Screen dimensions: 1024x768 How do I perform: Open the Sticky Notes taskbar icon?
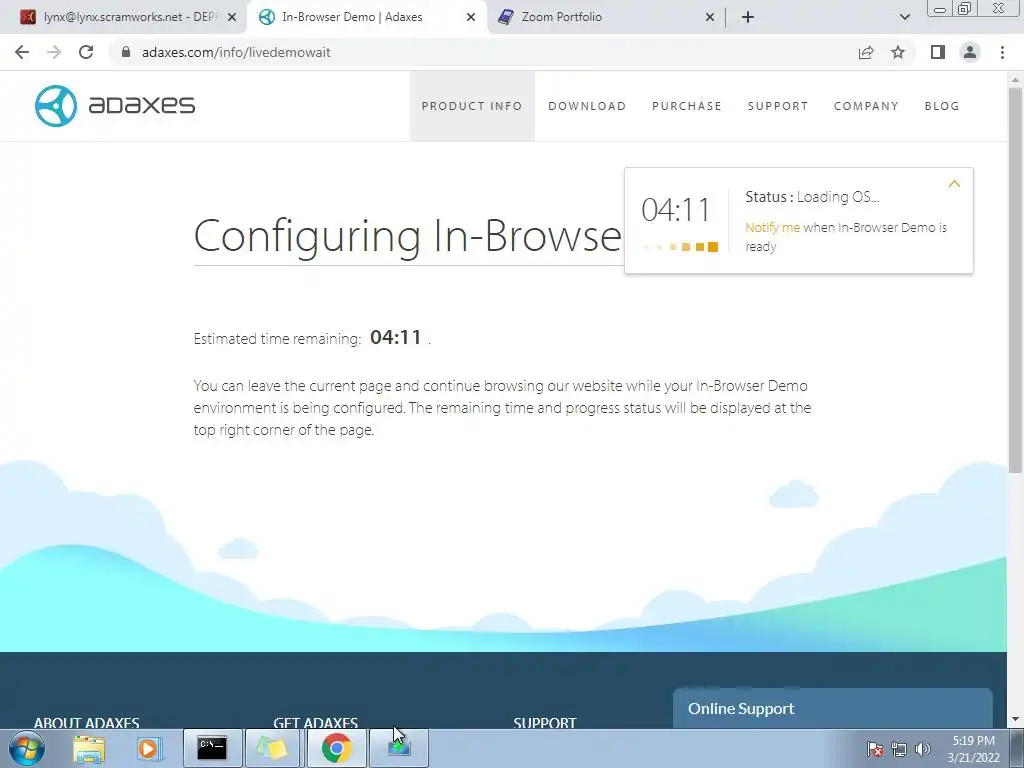point(272,748)
